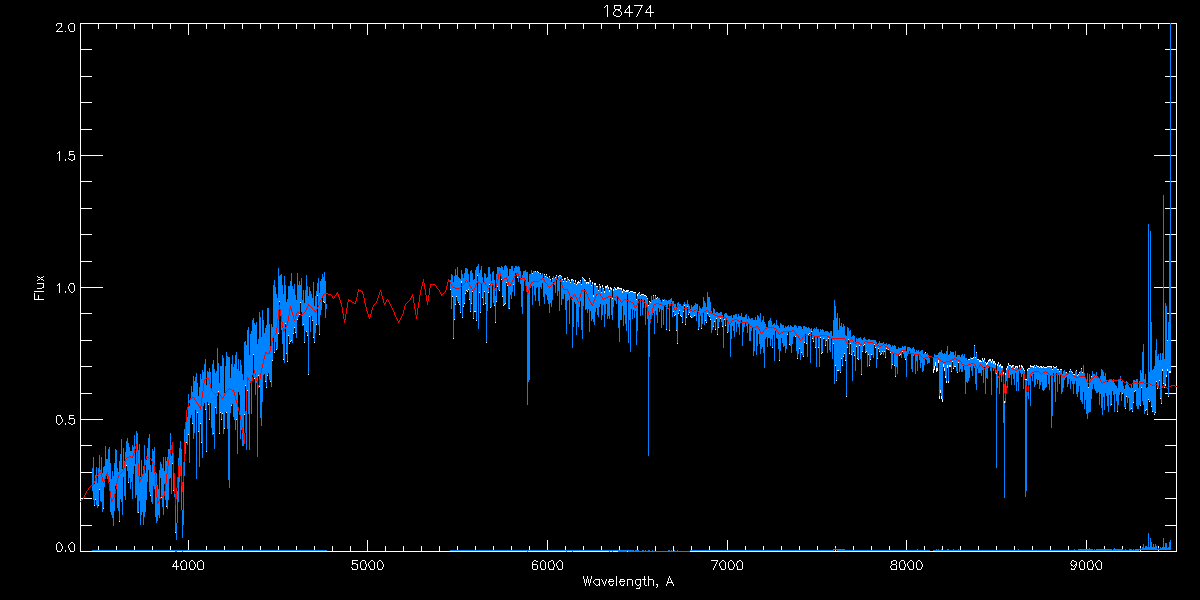Click the 9000 wavelength tick label
Viewport: 1200px width, 600px height.
(x=1086, y=563)
